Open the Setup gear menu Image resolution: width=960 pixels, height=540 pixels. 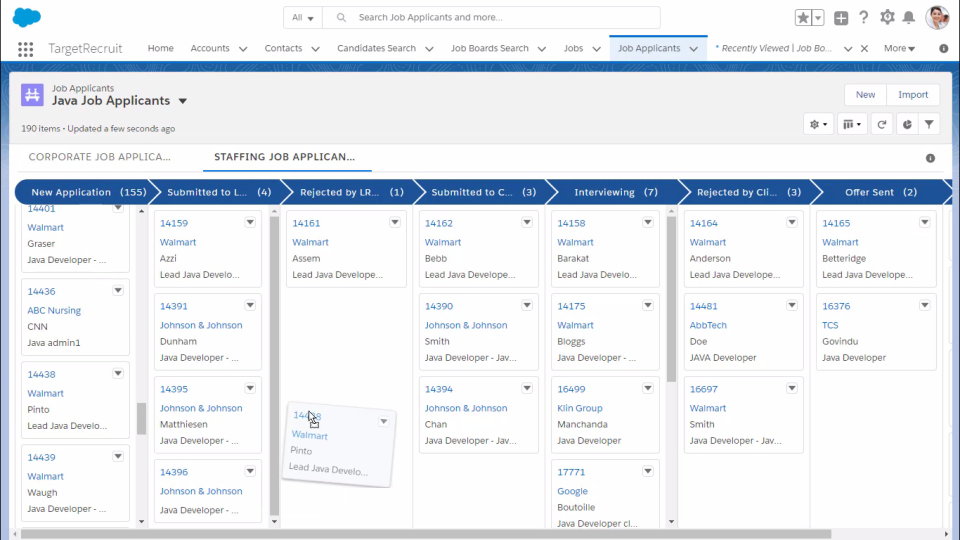[x=887, y=18]
